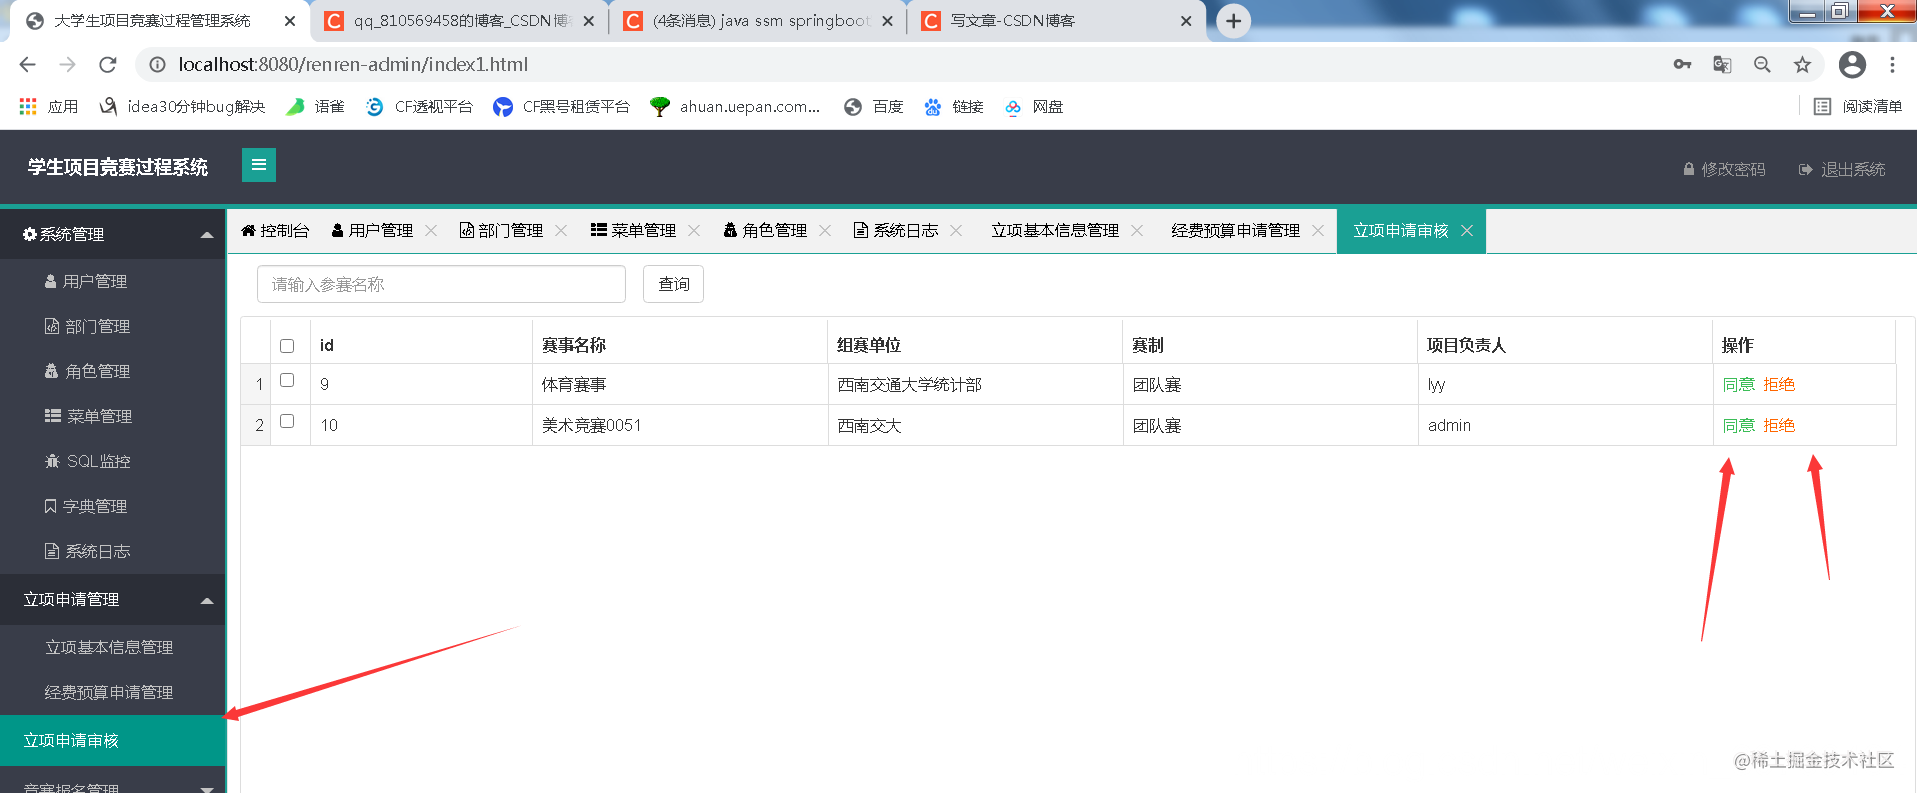Switch to the 角色管理 tab
The image size is (1917, 793).
point(765,230)
